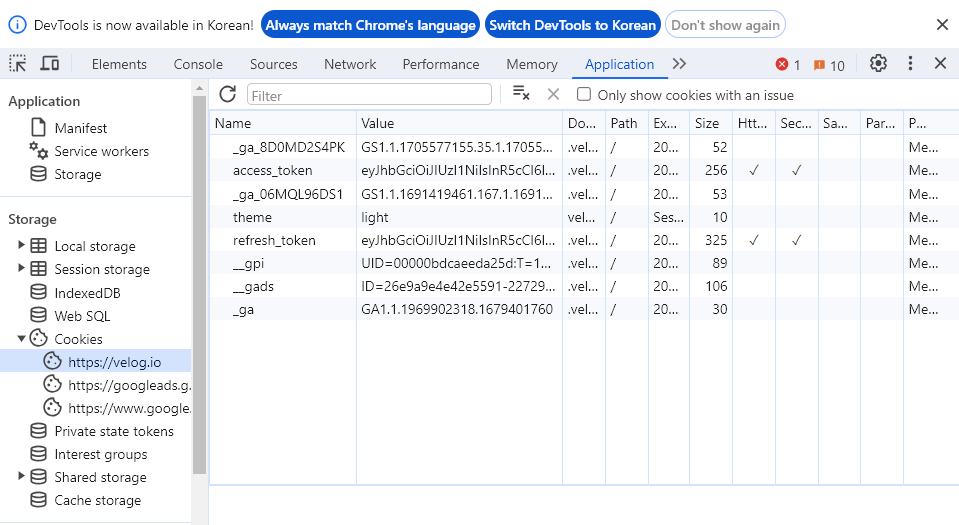Click the cookie Filter input field
This screenshot has height=525, width=959.
click(x=369, y=95)
